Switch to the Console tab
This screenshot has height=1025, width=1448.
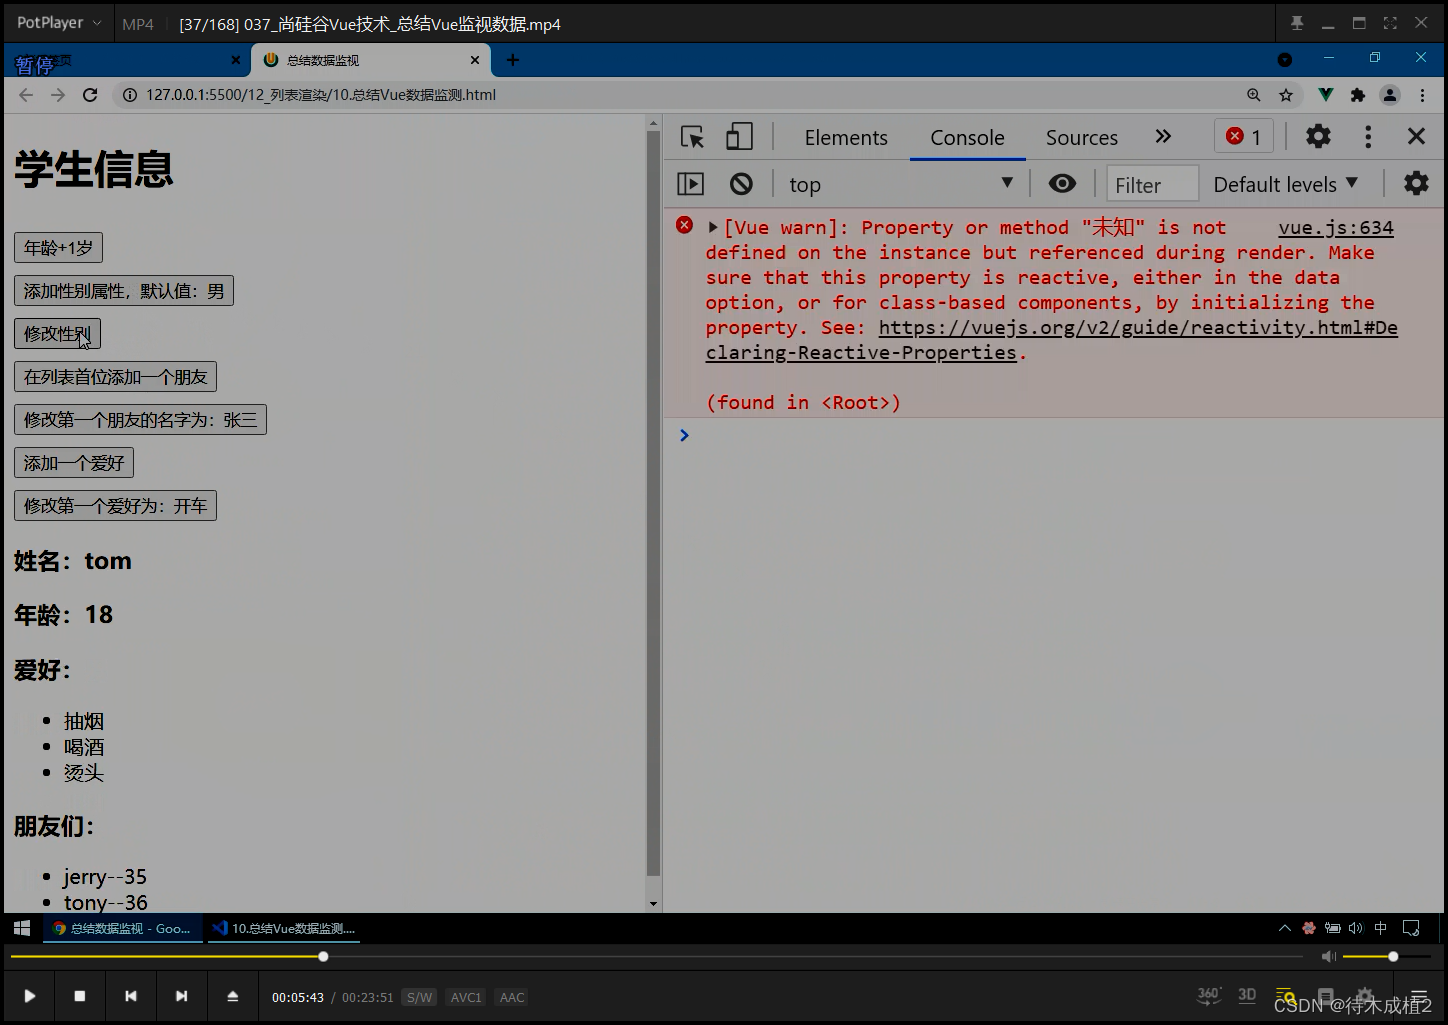tap(967, 138)
